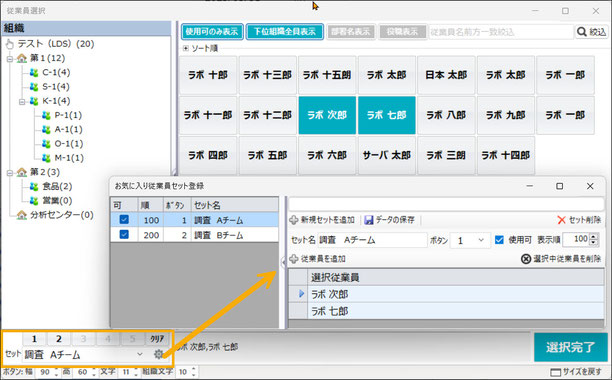Image resolution: width=612 pixels, height=380 pixels.
Task: Click the ボタン column header
Action: (x=177, y=205)
